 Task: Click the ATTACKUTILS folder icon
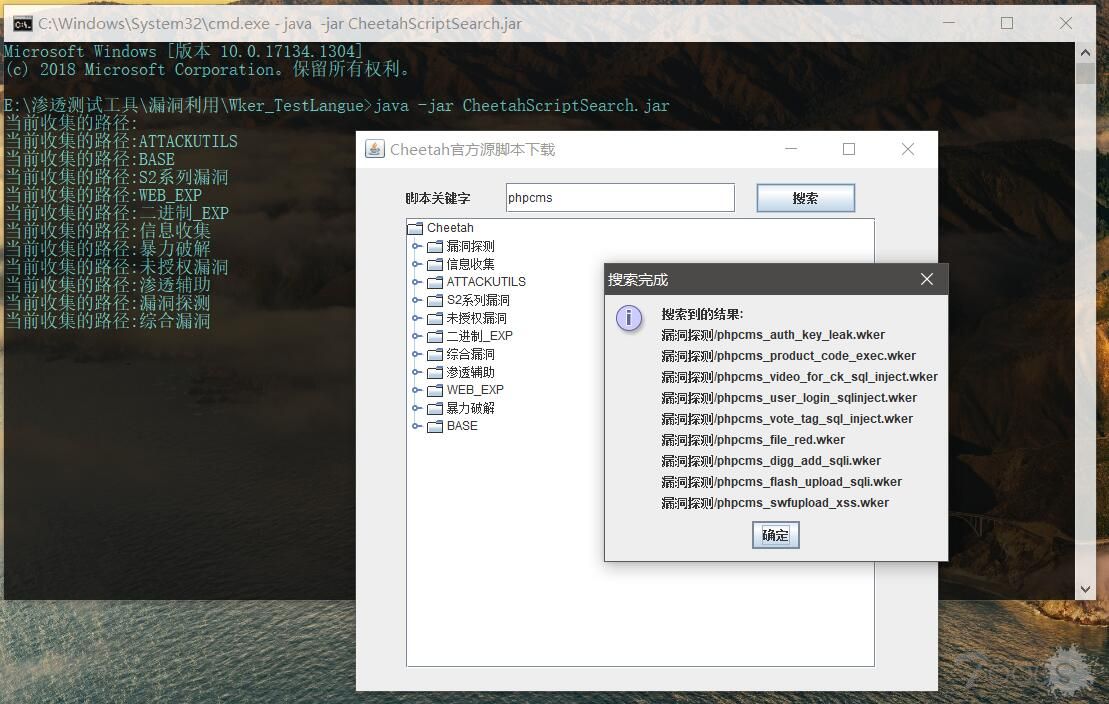tap(435, 282)
